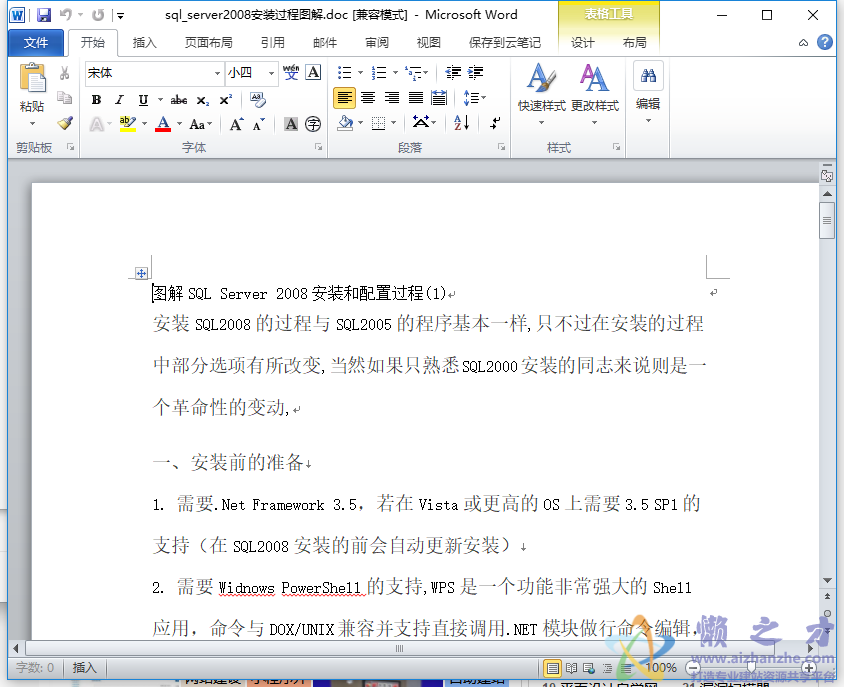Expand the font color dropdown arrow
This screenshot has height=687, width=844.
(177, 124)
